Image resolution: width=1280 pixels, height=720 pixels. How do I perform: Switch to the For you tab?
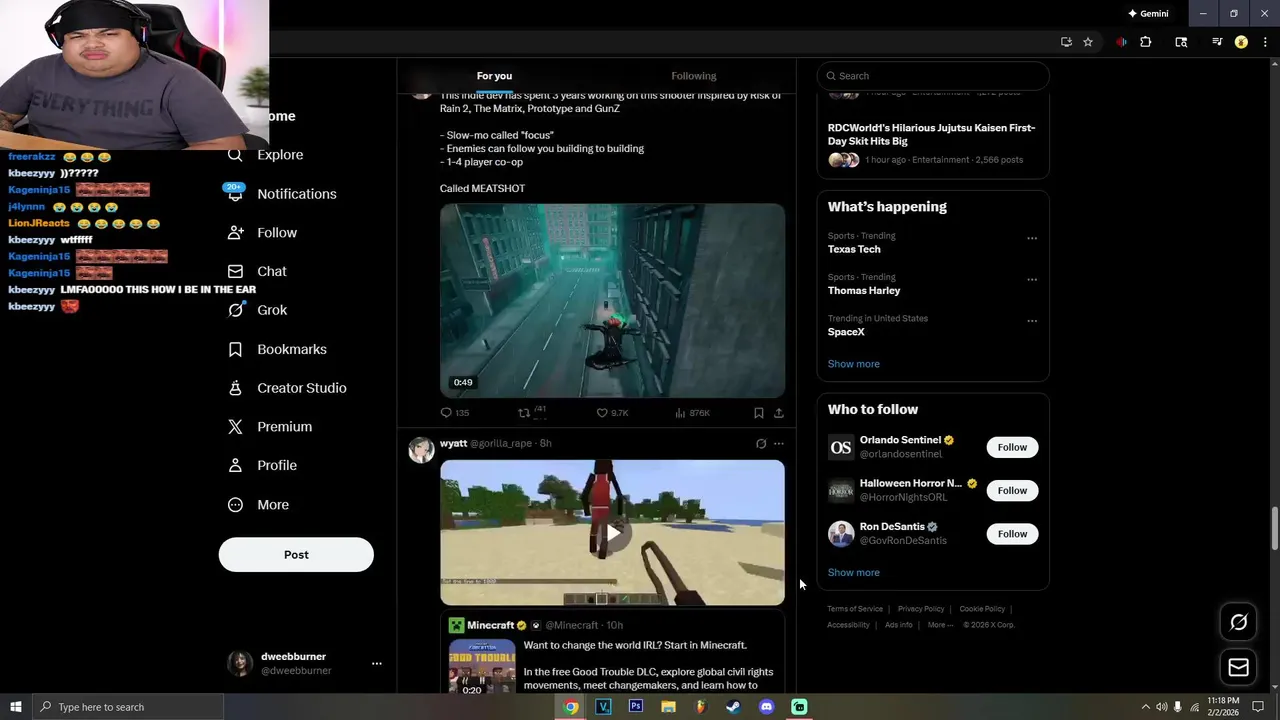coord(494,76)
